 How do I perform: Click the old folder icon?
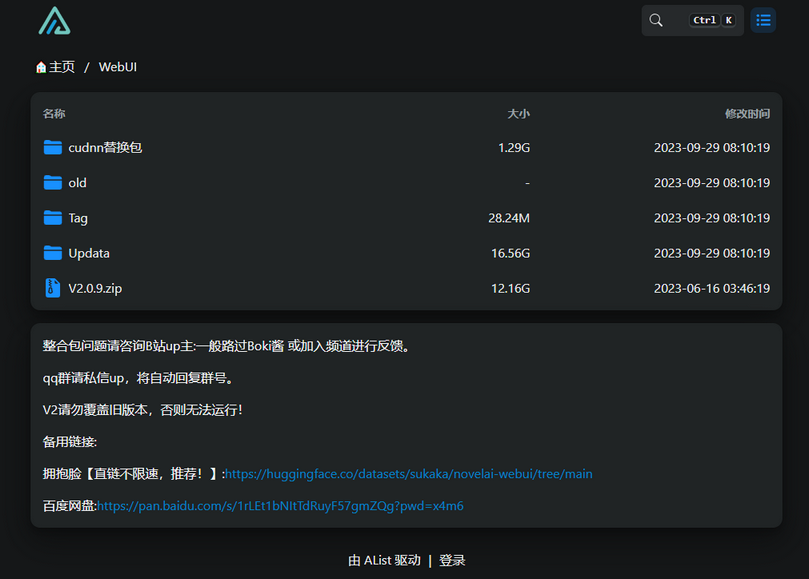pos(53,182)
